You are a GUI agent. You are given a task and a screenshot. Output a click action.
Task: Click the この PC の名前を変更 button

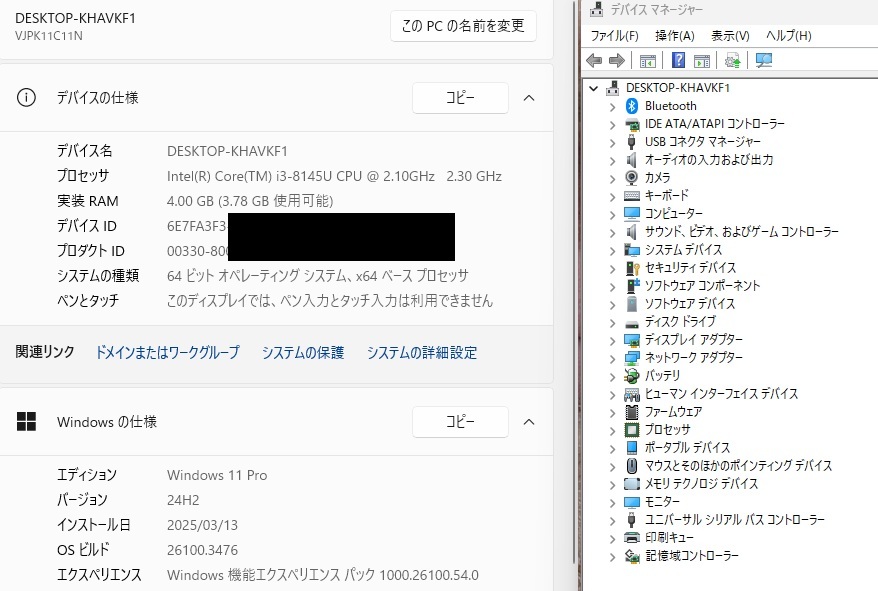click(463, 26)
